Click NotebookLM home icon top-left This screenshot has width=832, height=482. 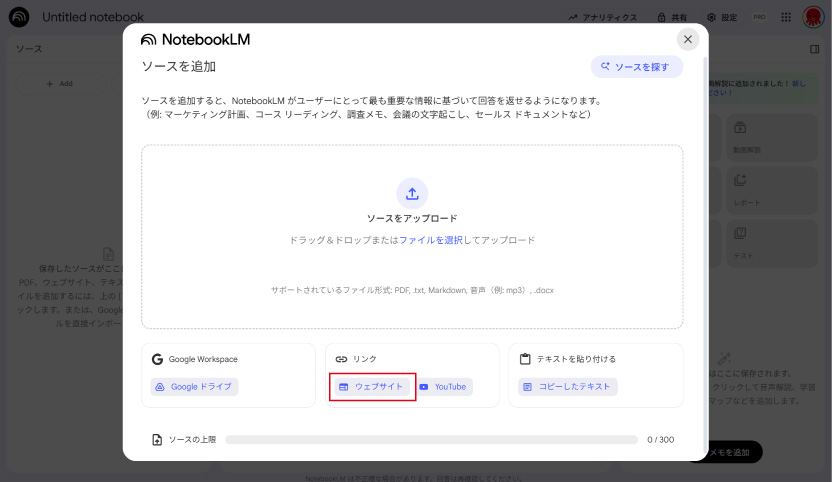pos(19,17)
